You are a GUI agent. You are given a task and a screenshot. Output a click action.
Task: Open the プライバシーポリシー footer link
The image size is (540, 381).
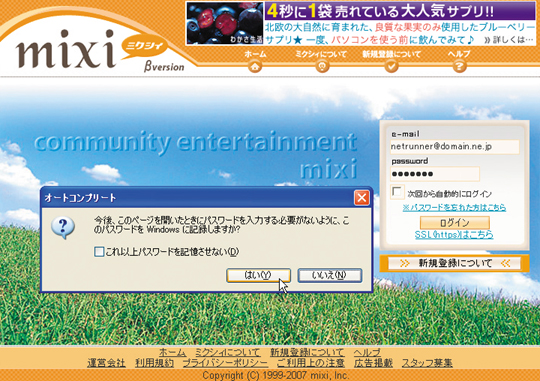pos(225,363)
